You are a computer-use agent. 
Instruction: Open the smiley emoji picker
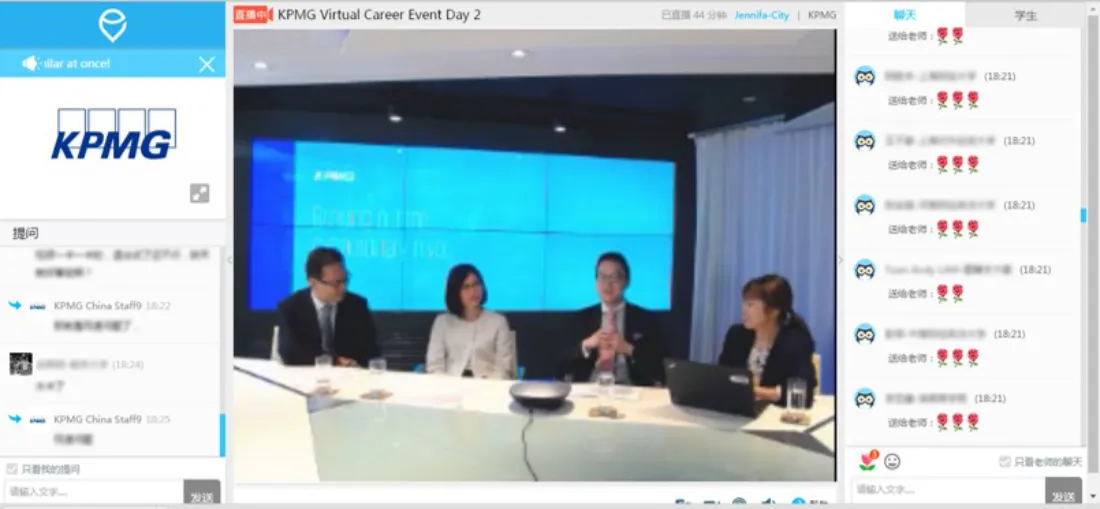pos(892,461)
